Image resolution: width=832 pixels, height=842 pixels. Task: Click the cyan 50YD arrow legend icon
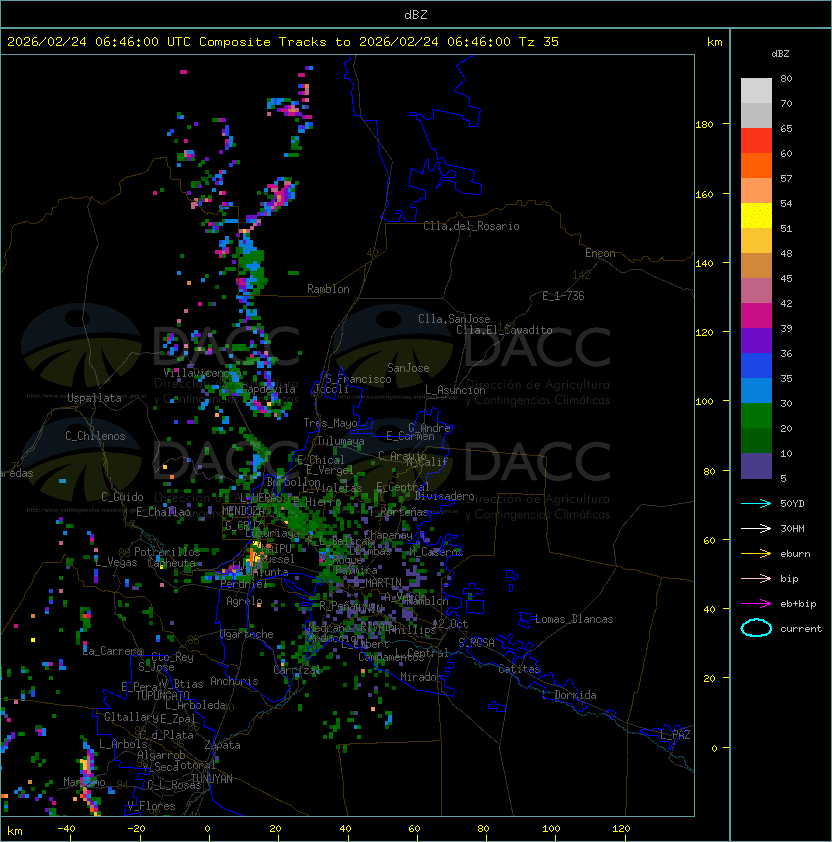click(x=756, y=503)
